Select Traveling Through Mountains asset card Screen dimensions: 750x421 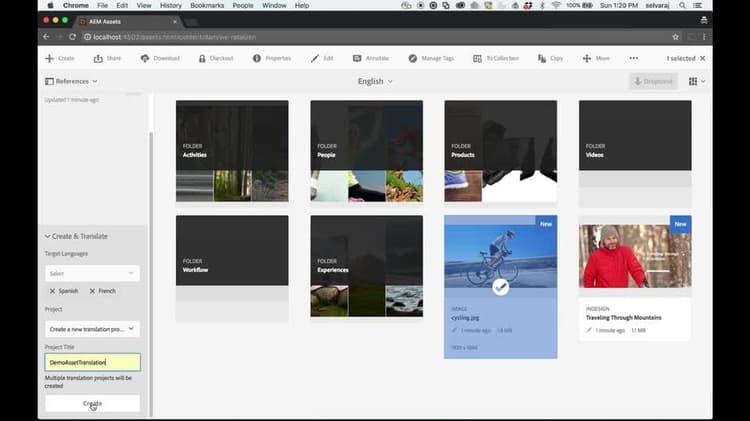point(635,278)
